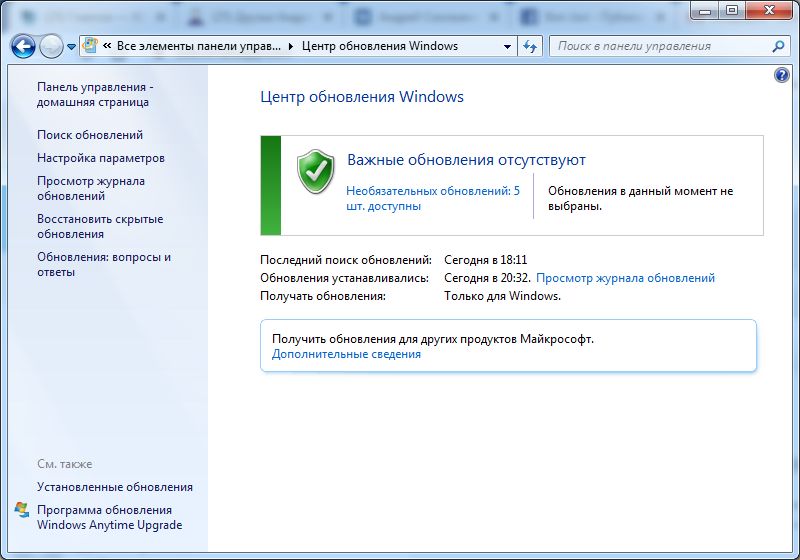Click the Control Panel icon in address bar
The image size is (800, 560).
click(91, 46)
